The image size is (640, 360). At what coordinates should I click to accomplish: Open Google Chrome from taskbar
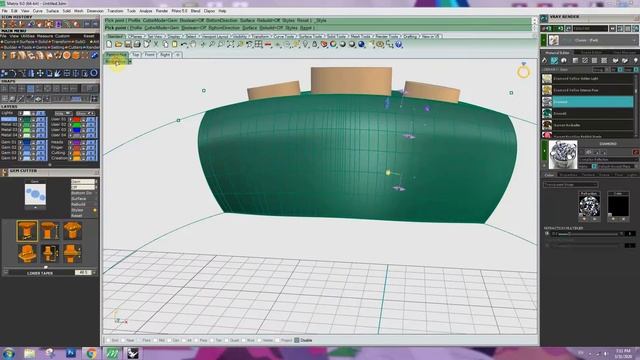click(x=91, y=353)
